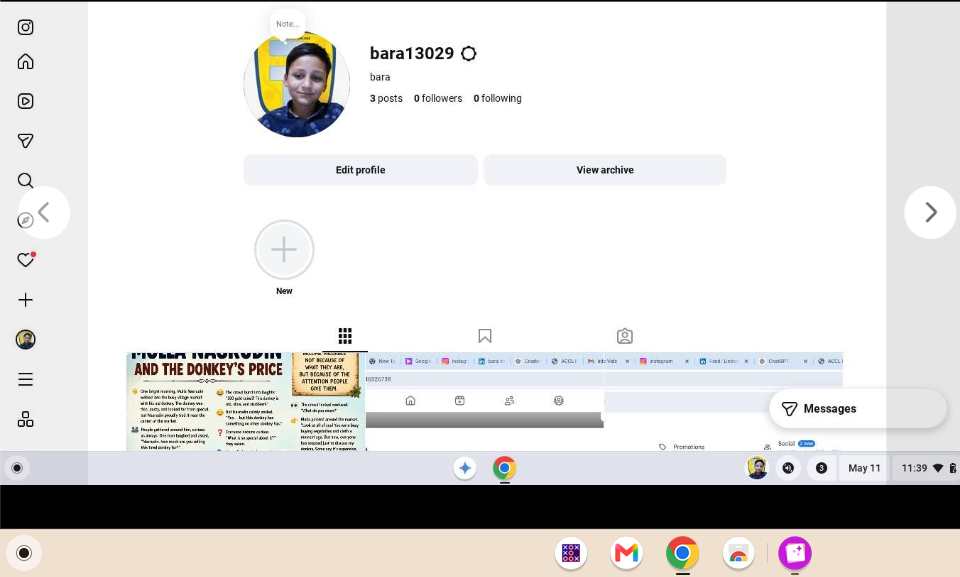Viewport: 960px width, 577px height.
Task: Click the Create plus icon in sidebar
Action: (25, 300)
